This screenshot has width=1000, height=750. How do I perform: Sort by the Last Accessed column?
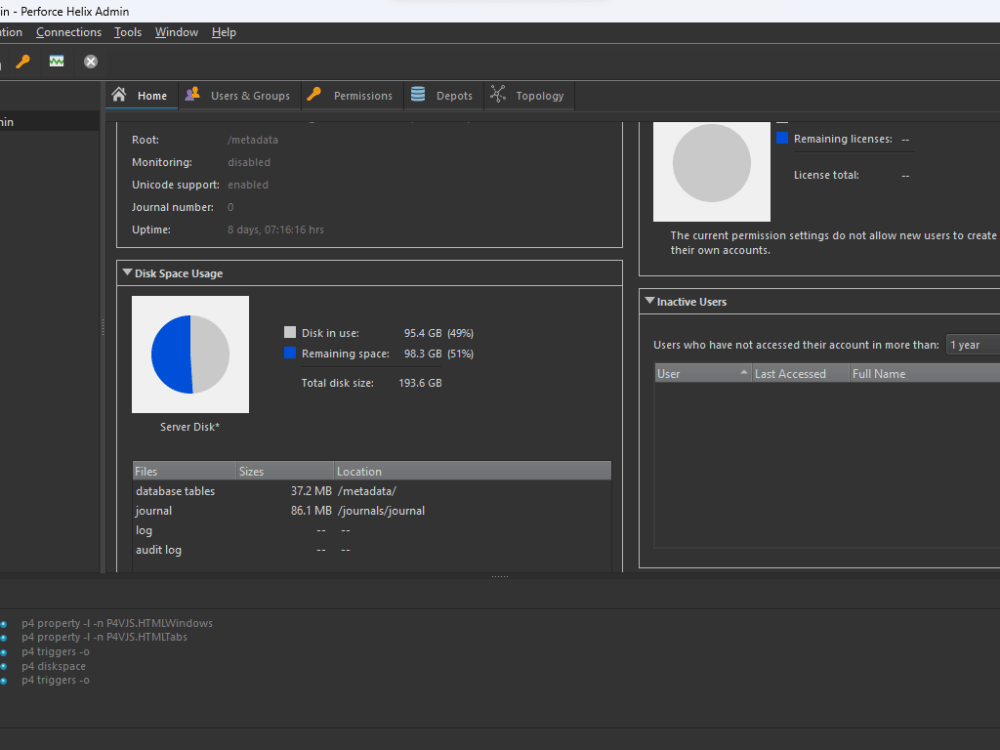(x=793, y=373)
